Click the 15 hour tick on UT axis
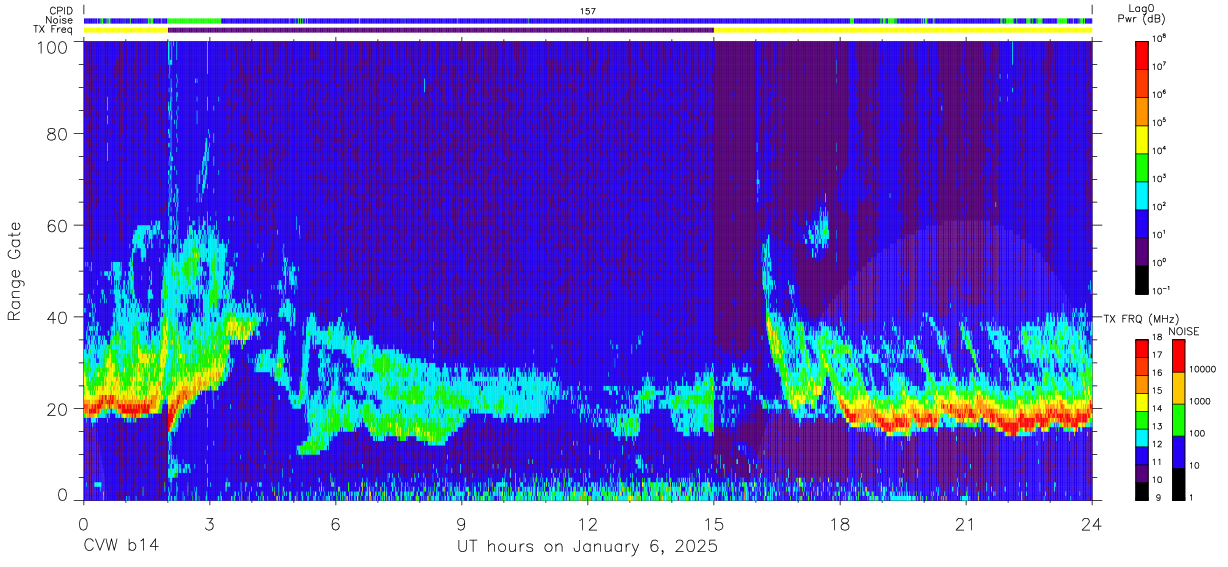The image size is (1228, 567). point(714,523)
